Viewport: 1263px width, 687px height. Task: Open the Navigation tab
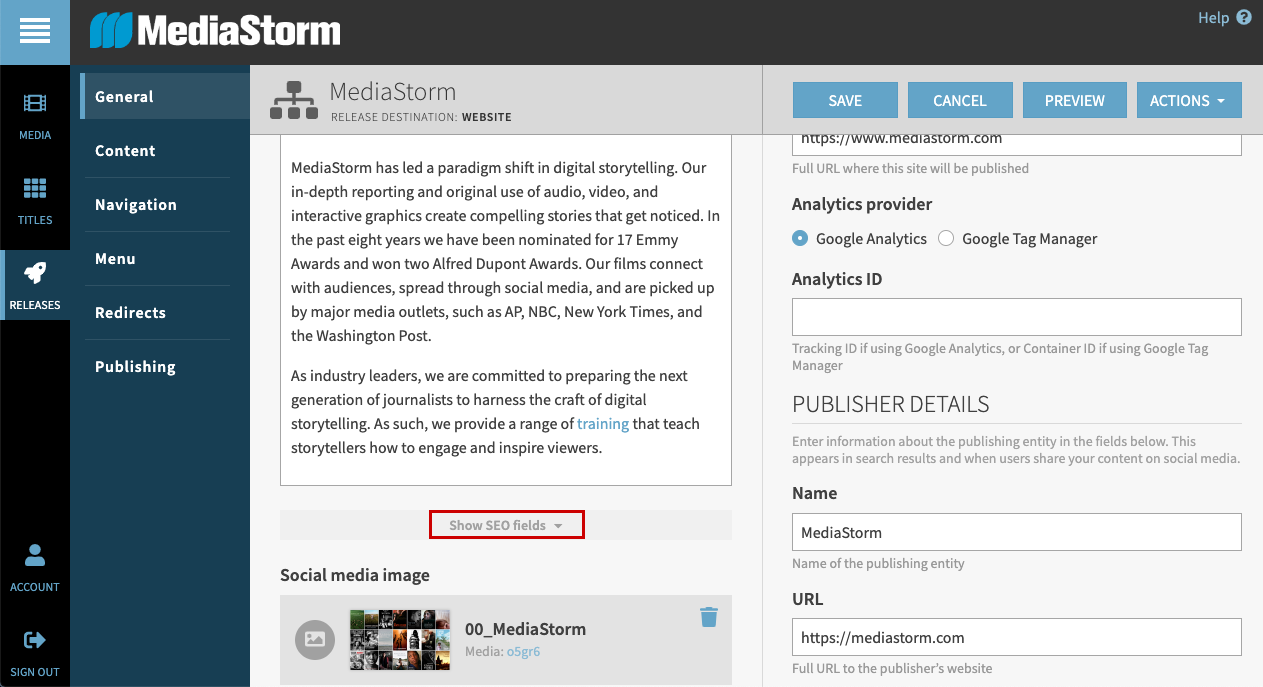point(136,205)
